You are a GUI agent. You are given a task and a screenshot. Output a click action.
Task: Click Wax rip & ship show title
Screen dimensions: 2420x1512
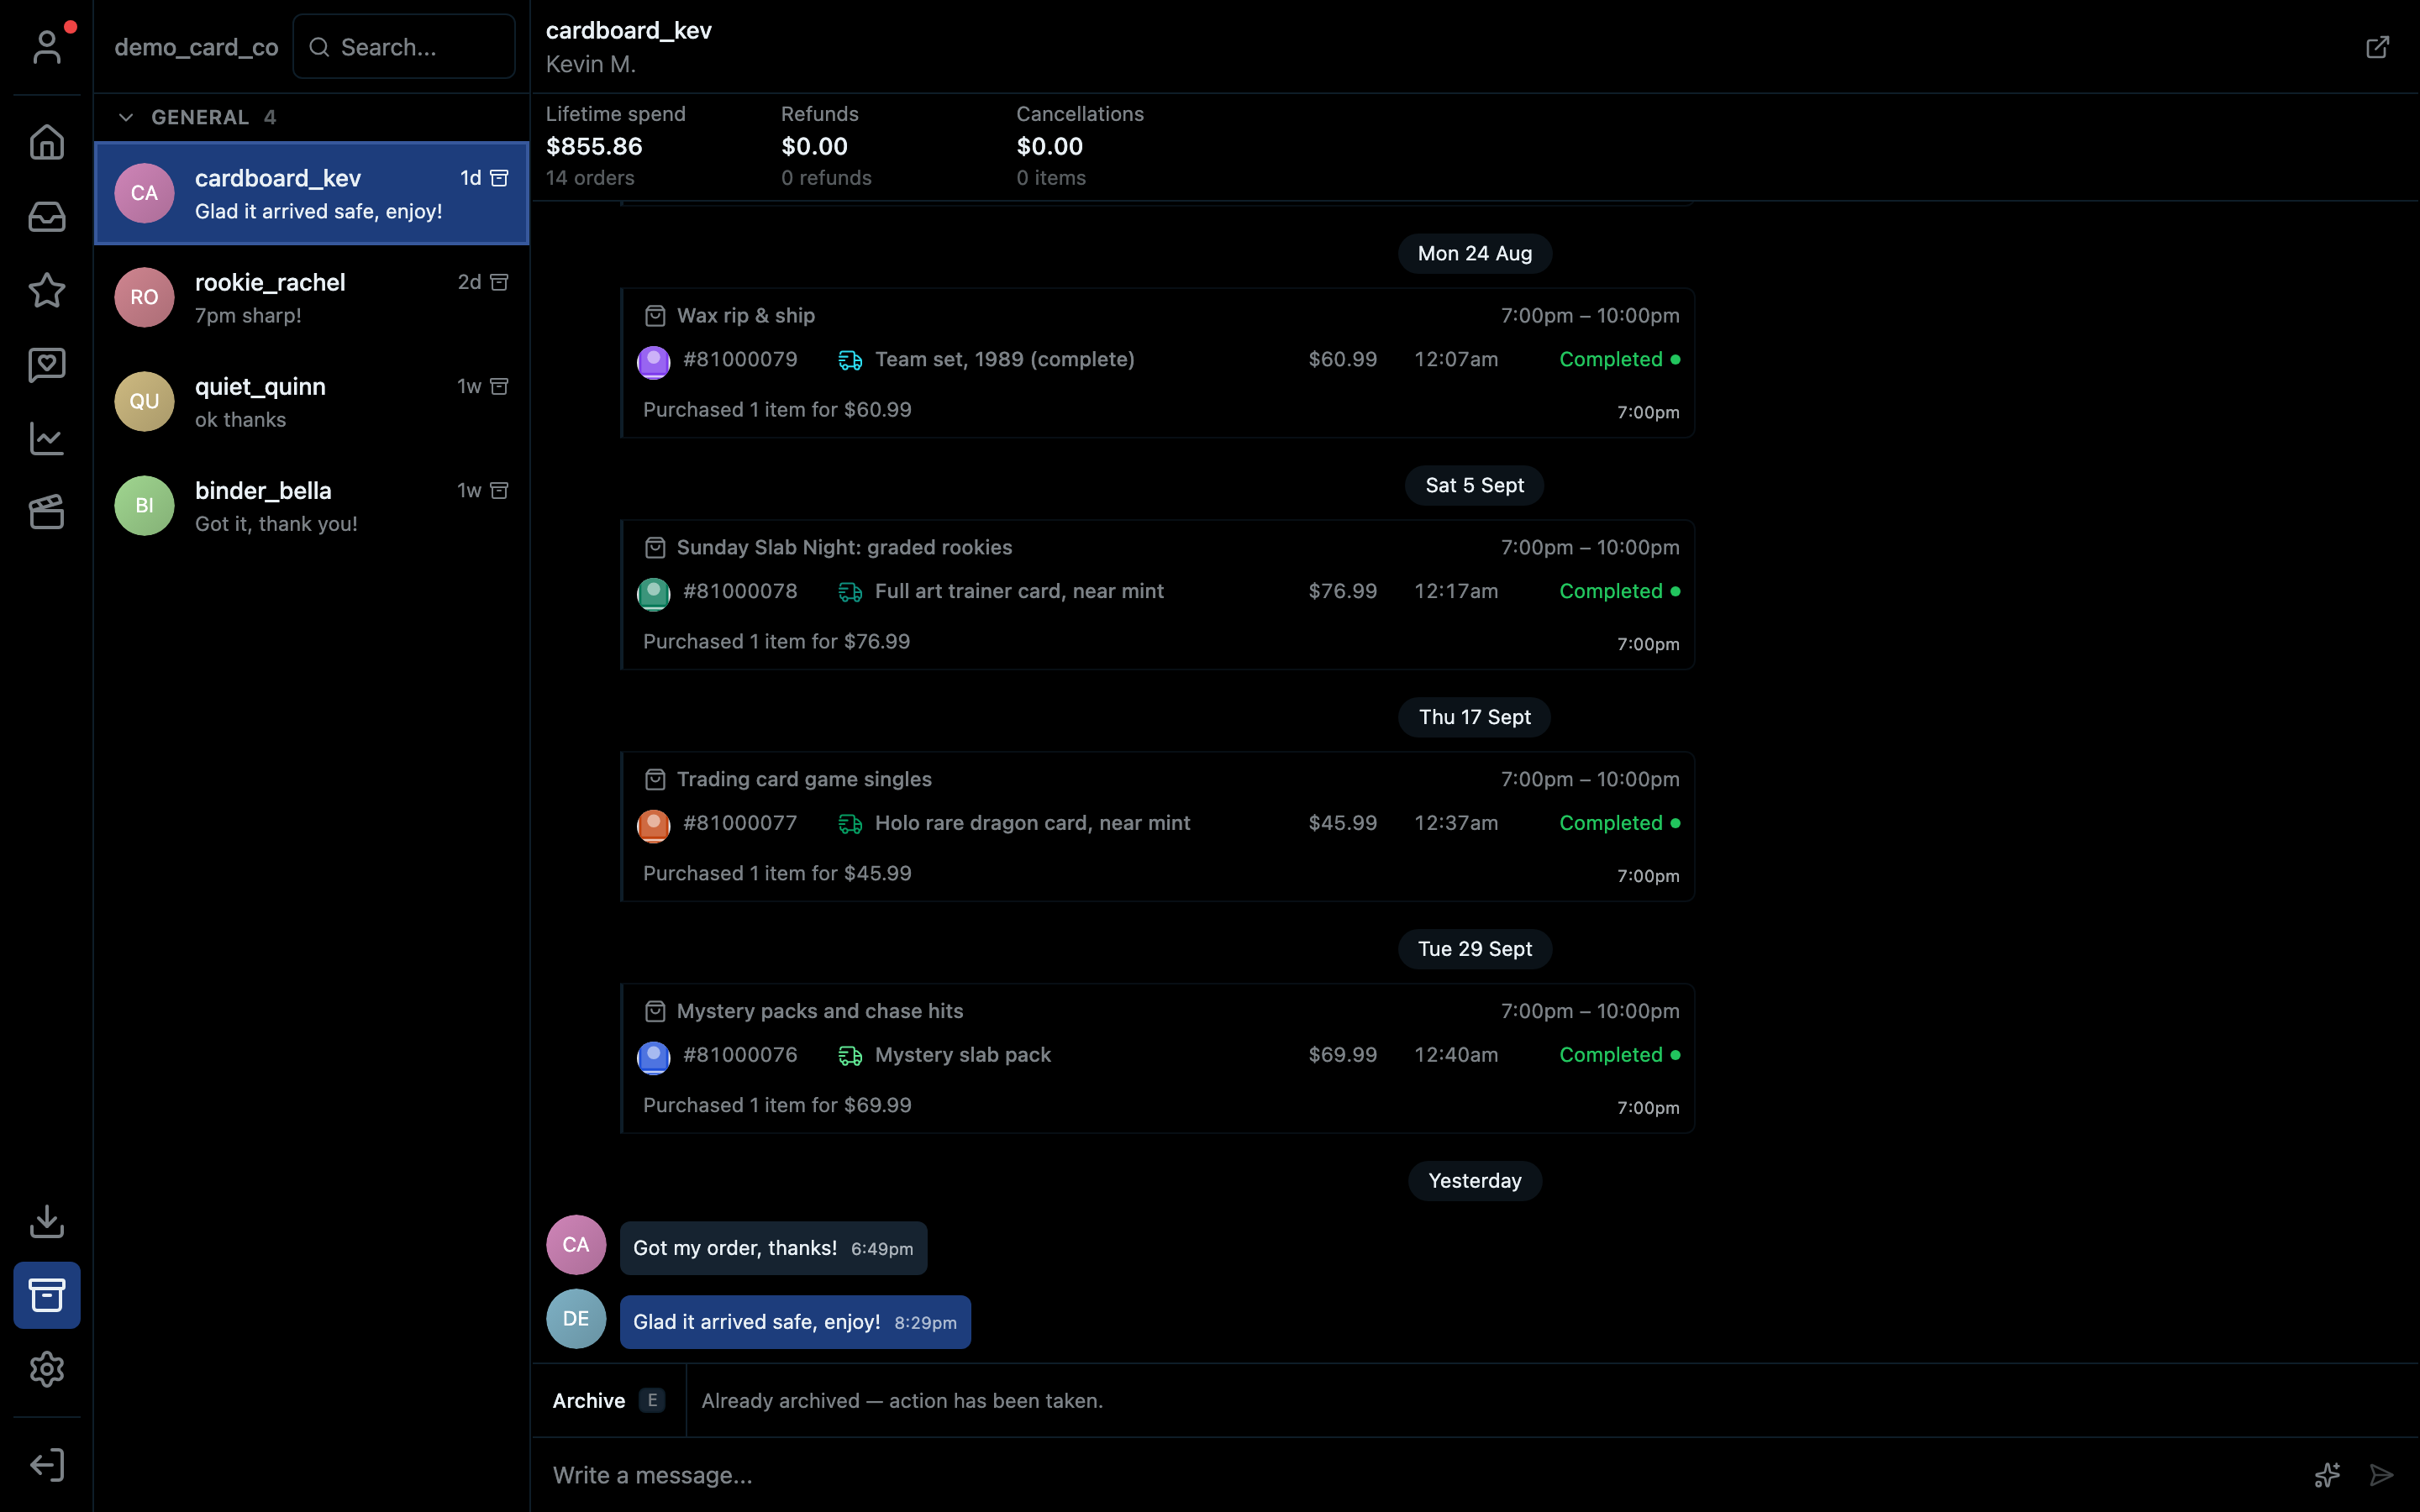click(x=746, y=316)
